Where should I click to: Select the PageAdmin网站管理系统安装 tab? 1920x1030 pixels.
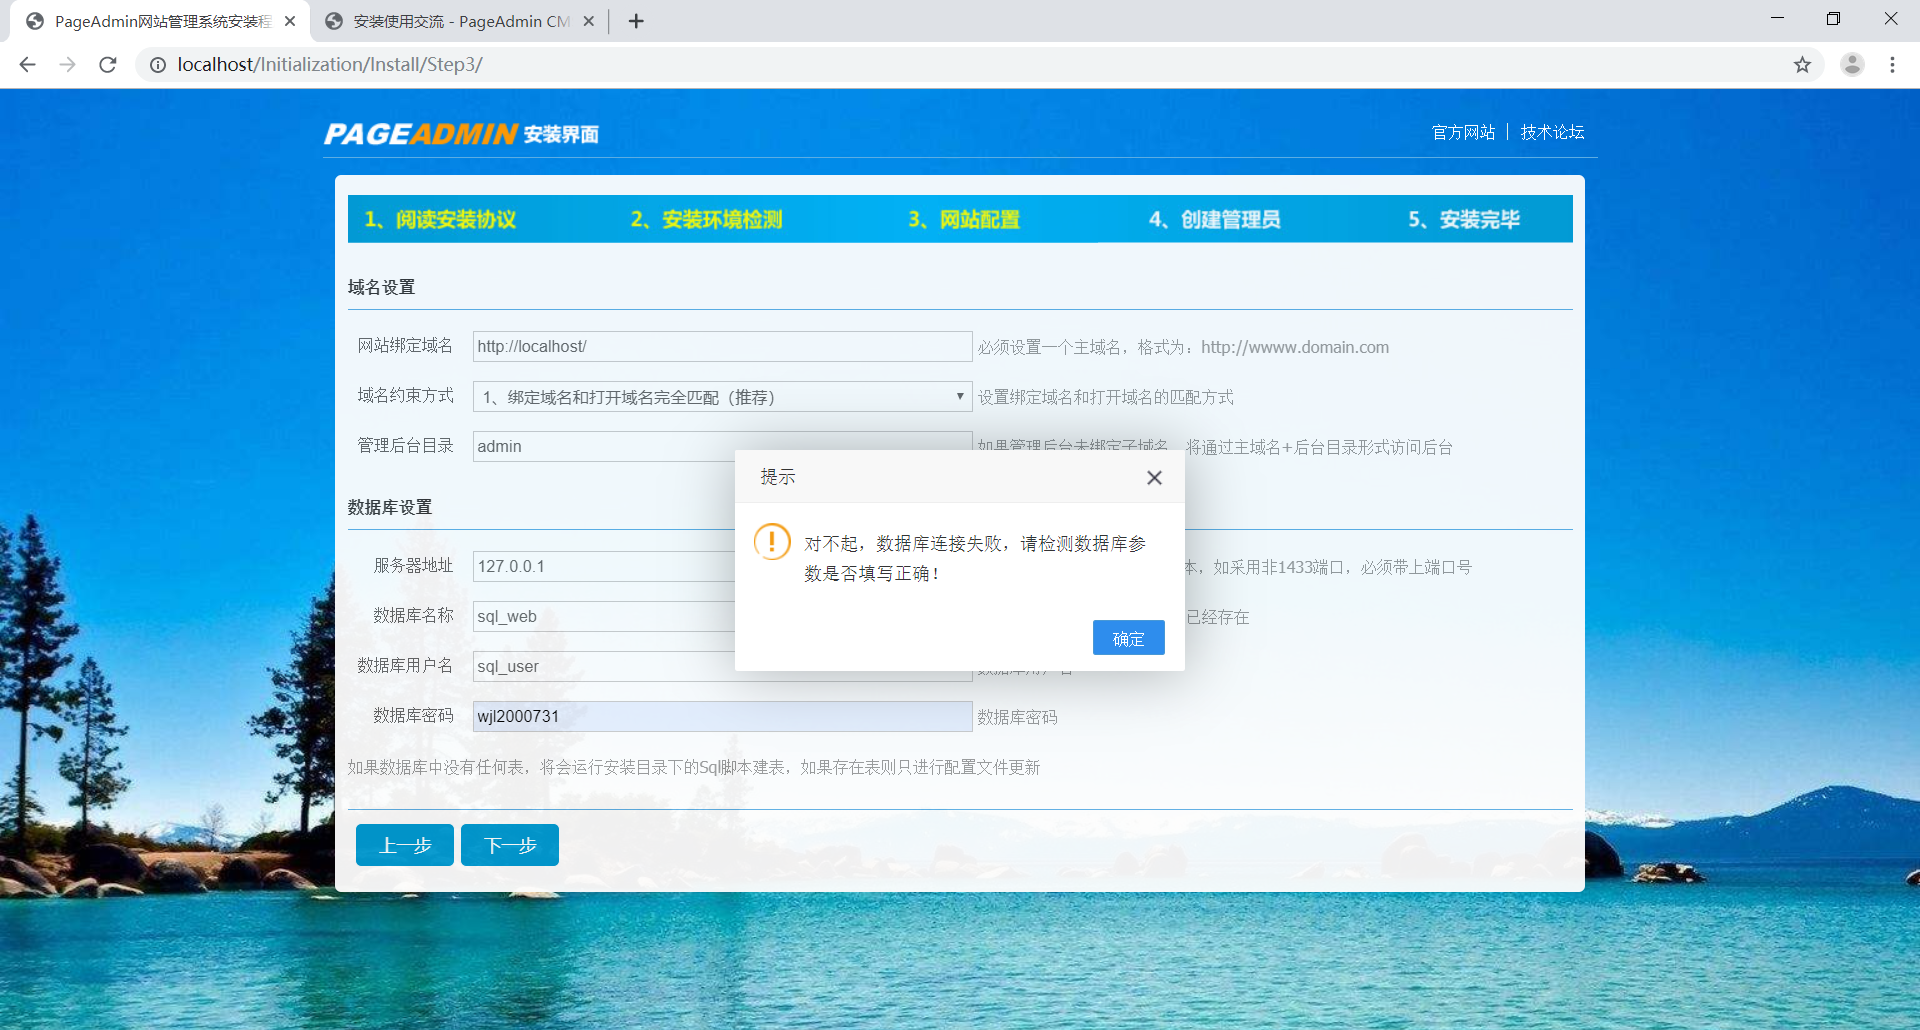coord(160,21)
